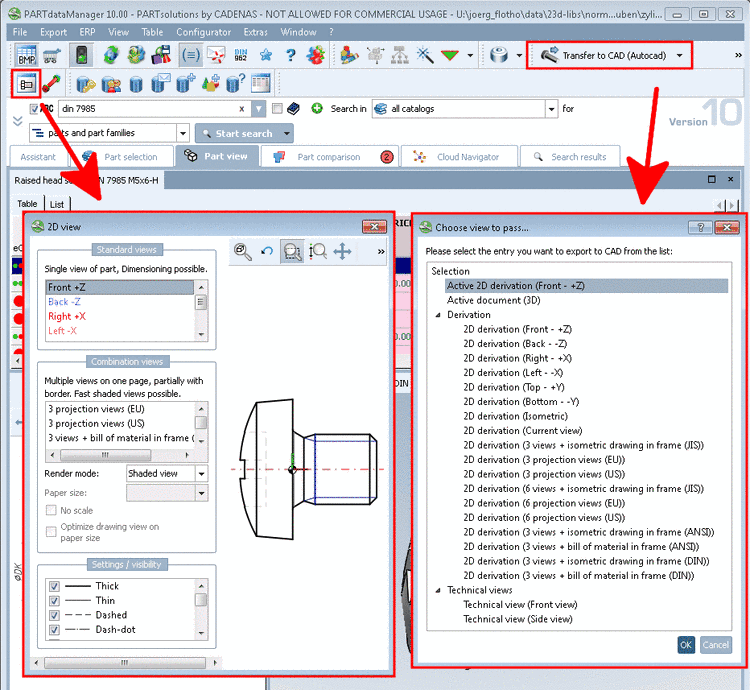Viewport: 750px width, 690px height.
Task: Switch to the Search results tab
Action: (570, 157)
